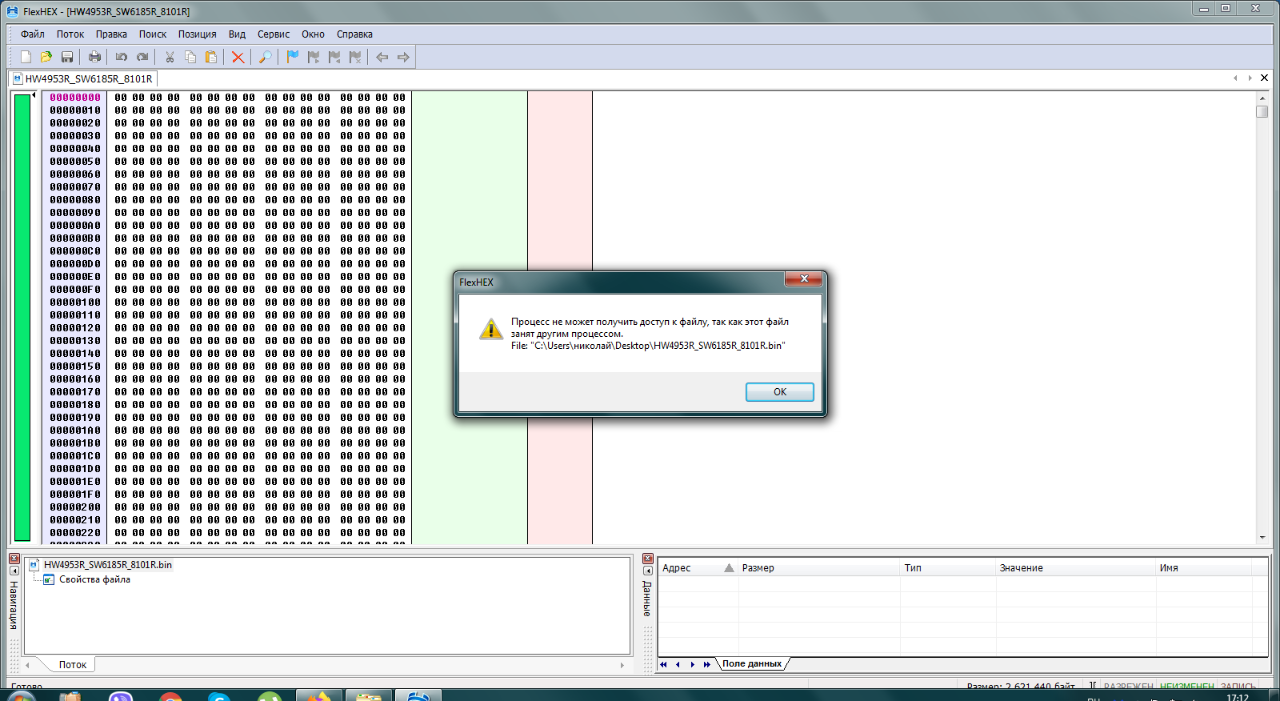The height and width of the screenshot is (701, 1280).
Task: Toggle bookmark with the blue flag icon
Action: 293,57
